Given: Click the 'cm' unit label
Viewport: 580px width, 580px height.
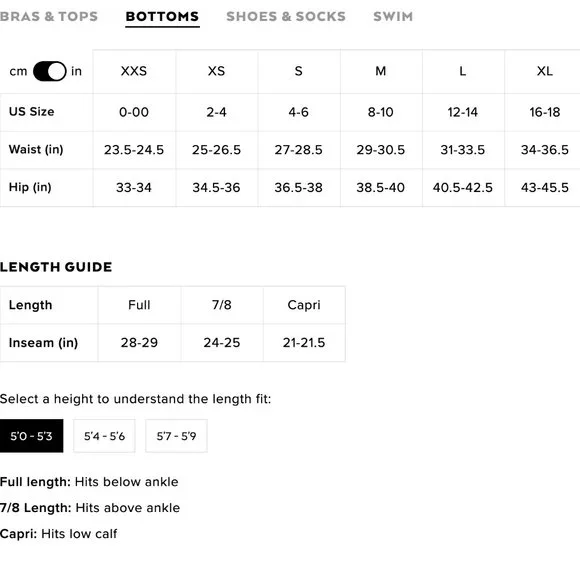Looking at the screenshot, I should (18, 71).
